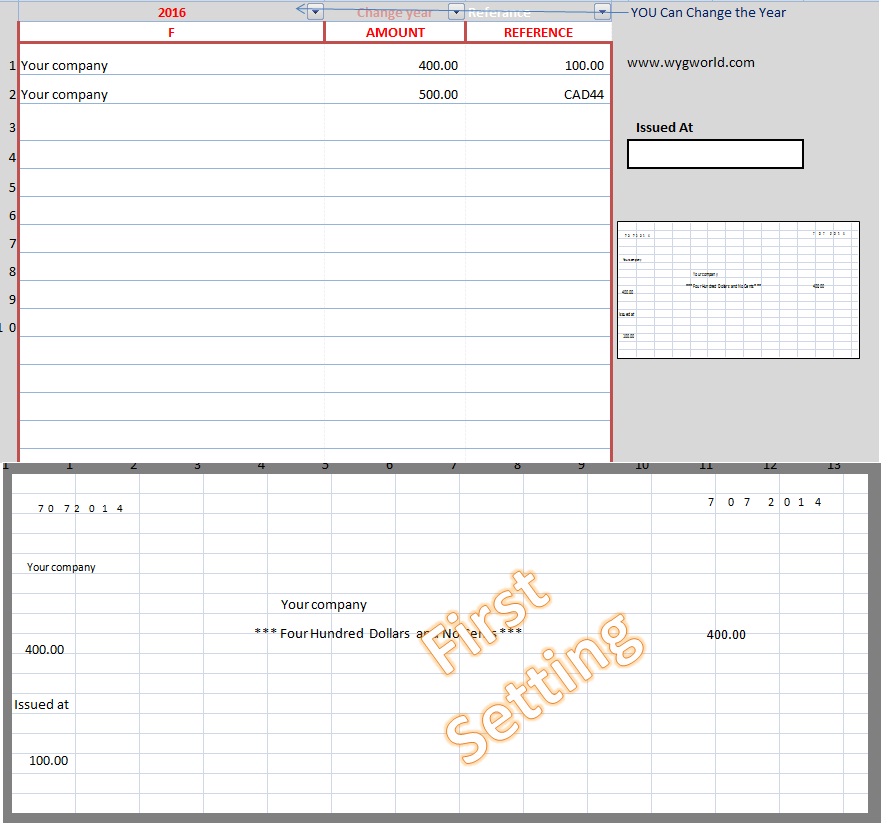Click the Issued At label text
This screenshot has width=892, height=831.
(663, 127)
